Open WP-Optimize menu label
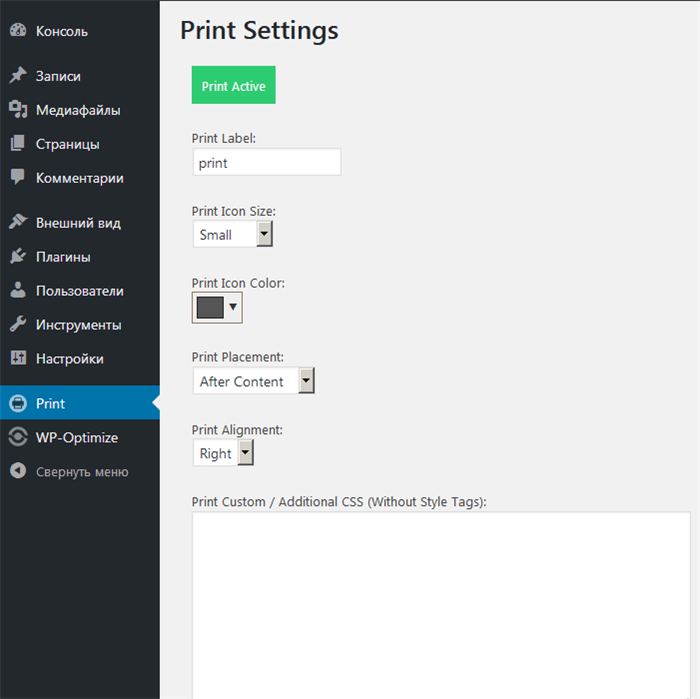 (x=77, y=437)
